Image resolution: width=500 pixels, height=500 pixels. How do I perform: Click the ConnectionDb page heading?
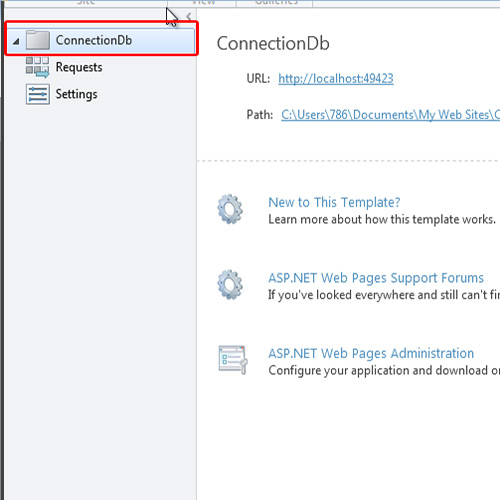click(273, 43)
